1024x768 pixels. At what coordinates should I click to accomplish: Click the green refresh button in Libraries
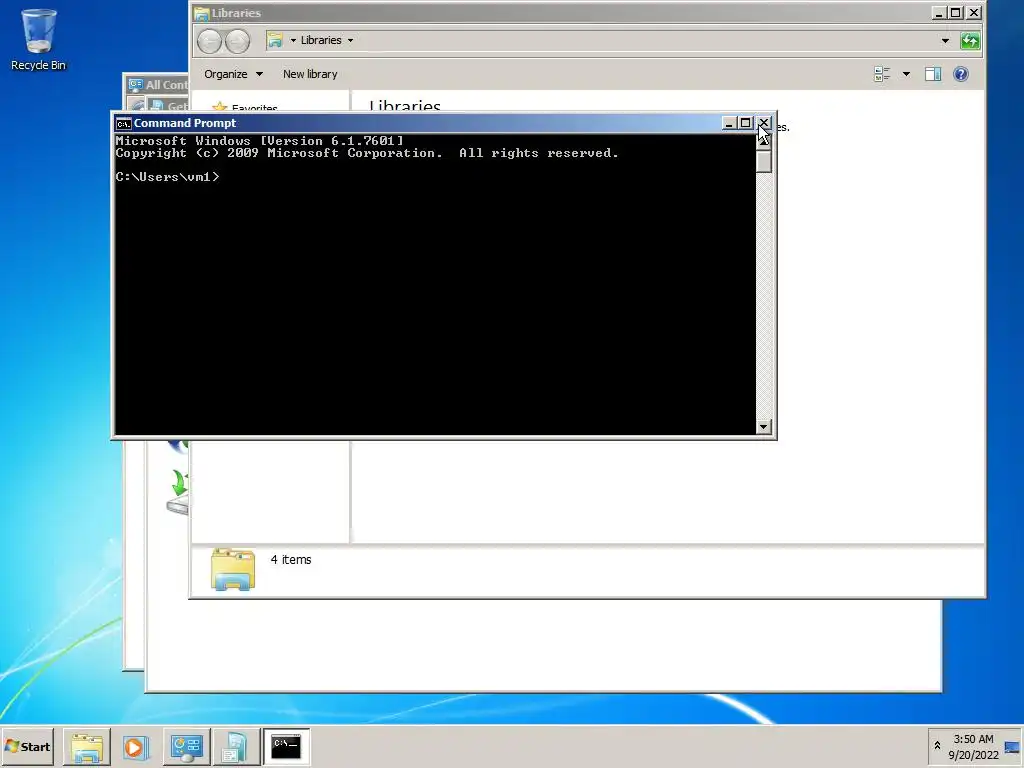[x=970, y=40]
